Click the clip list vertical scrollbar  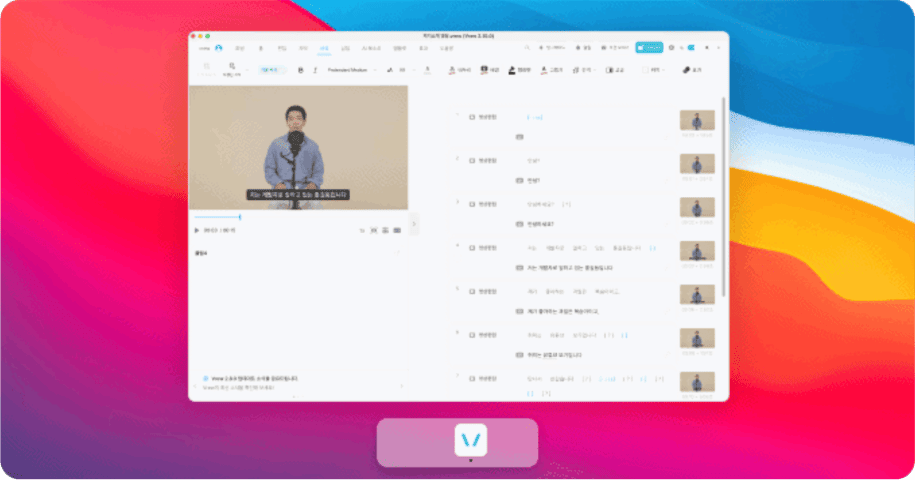point(724,197)
